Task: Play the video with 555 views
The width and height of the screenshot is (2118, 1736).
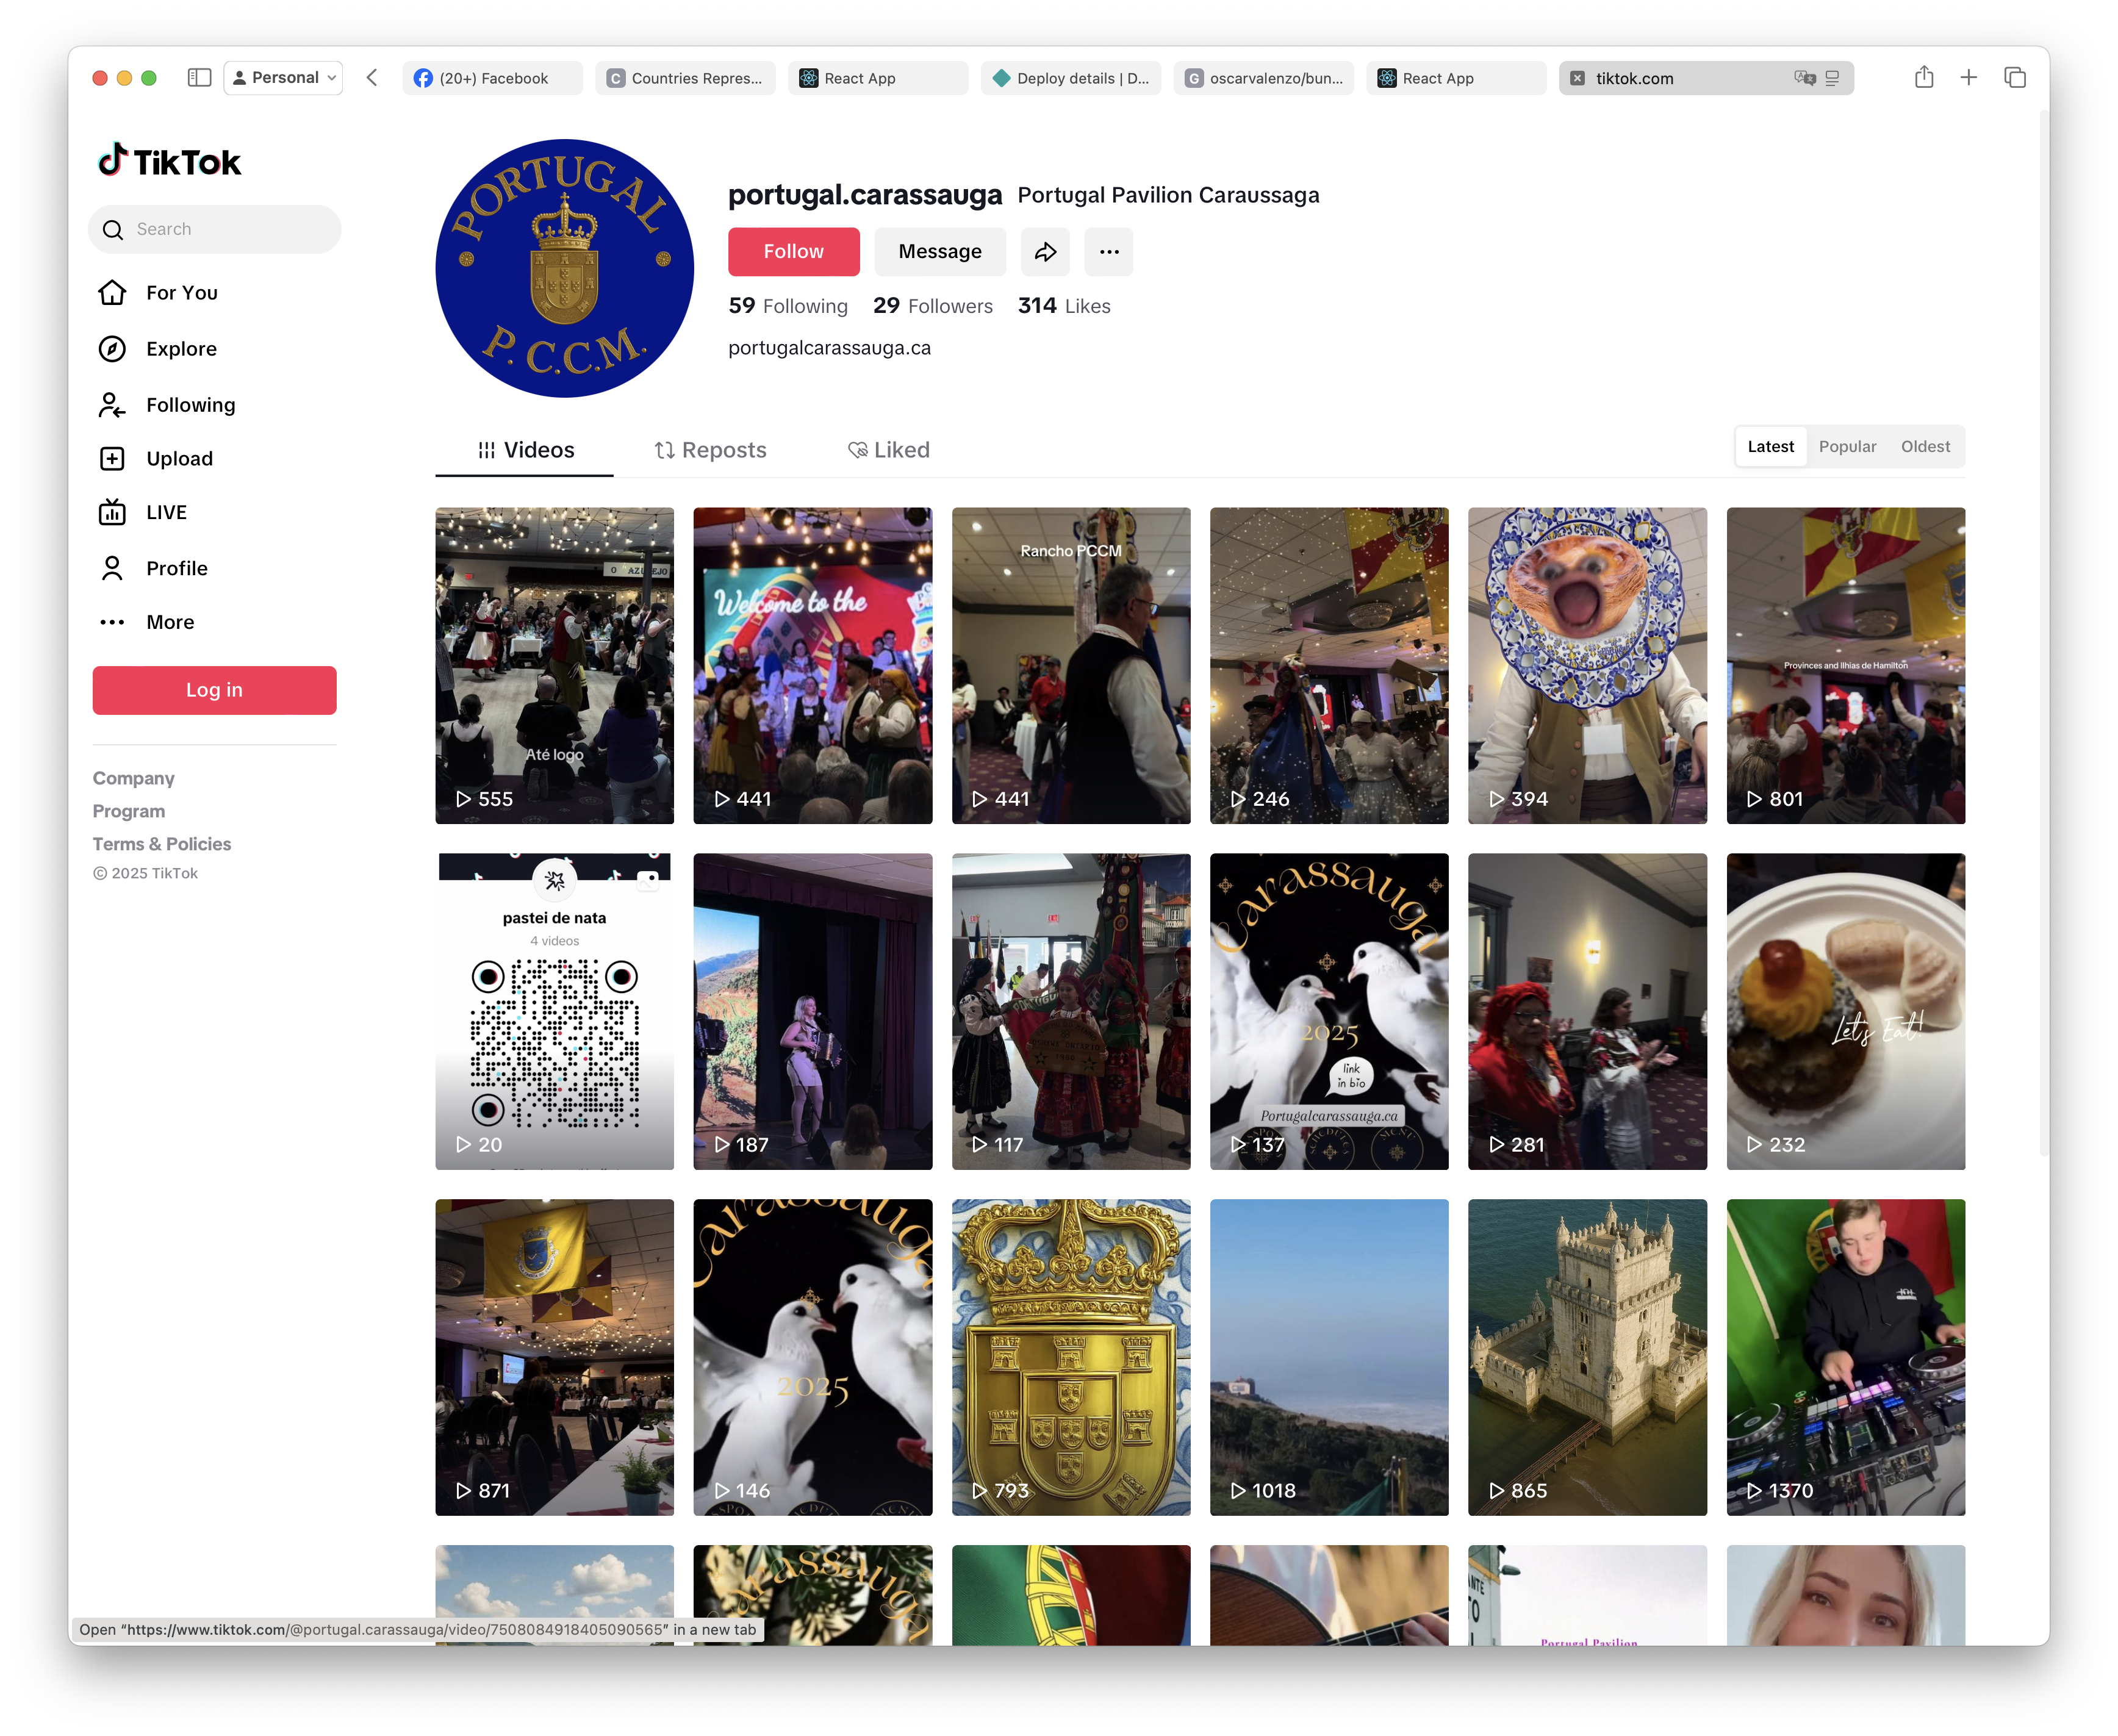Action: pyautogui.click(x=554, y=666)
